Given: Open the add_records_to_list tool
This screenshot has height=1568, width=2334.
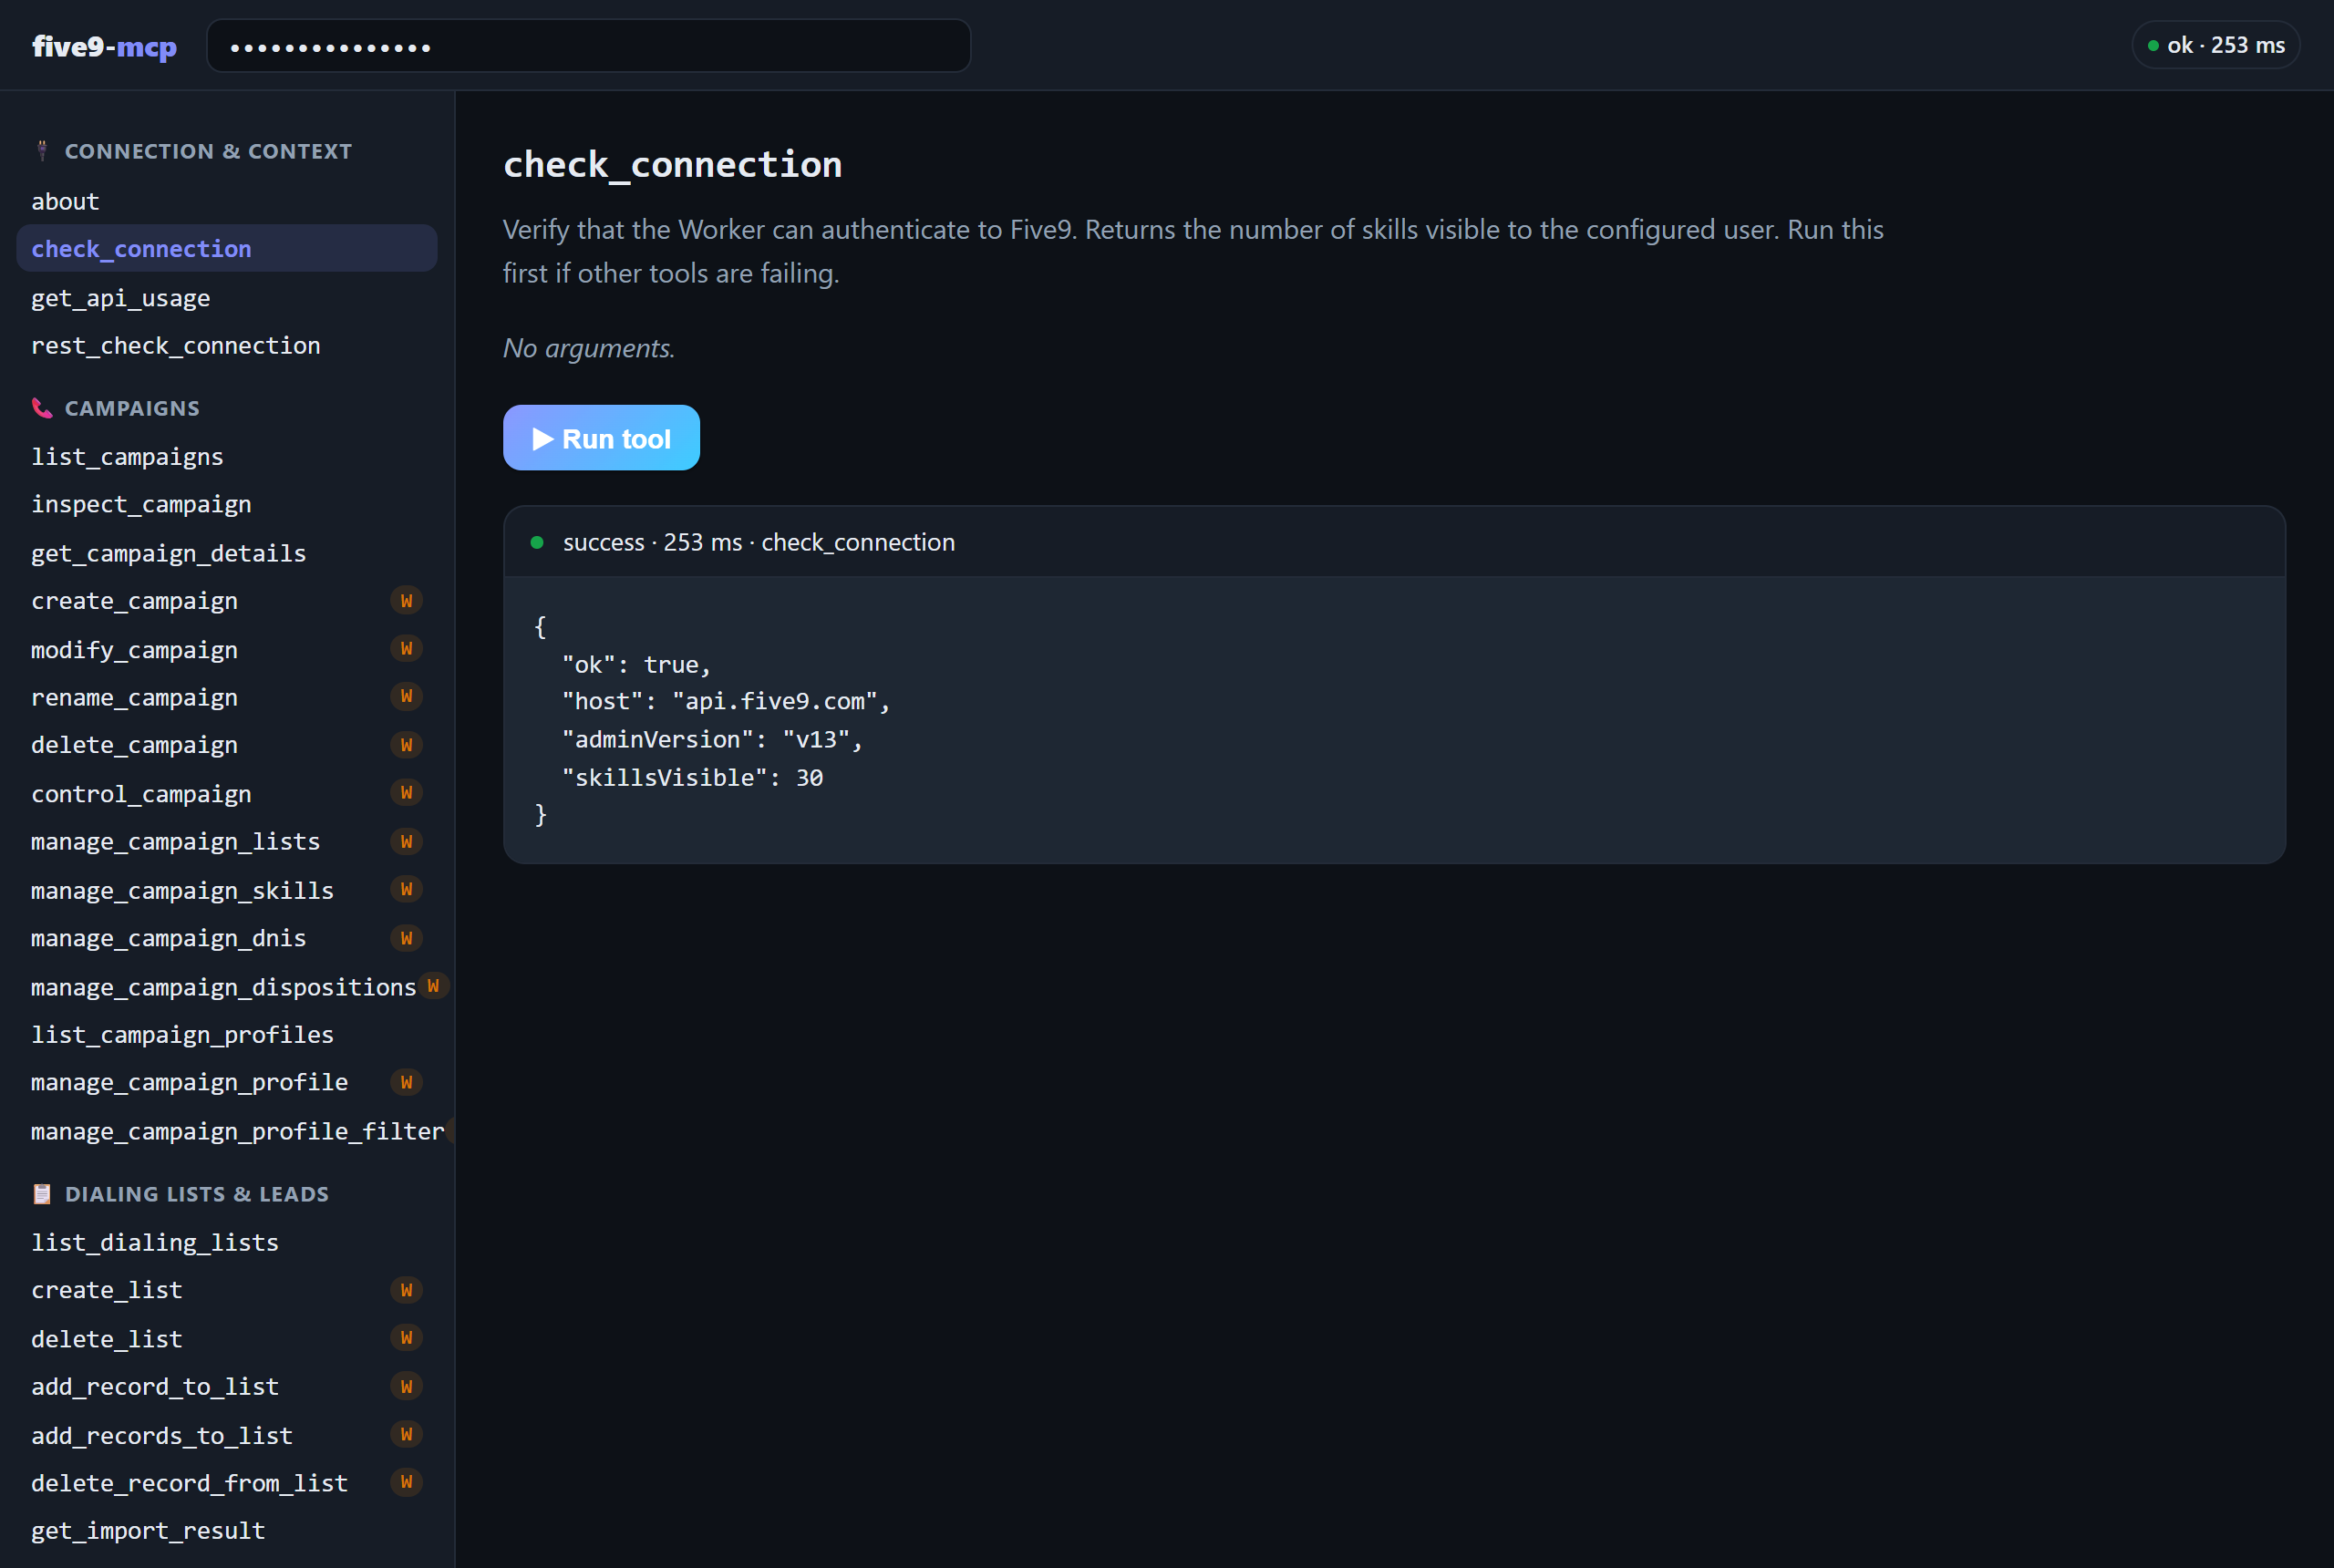Looking at the screenshot, I should (227, 1436).
